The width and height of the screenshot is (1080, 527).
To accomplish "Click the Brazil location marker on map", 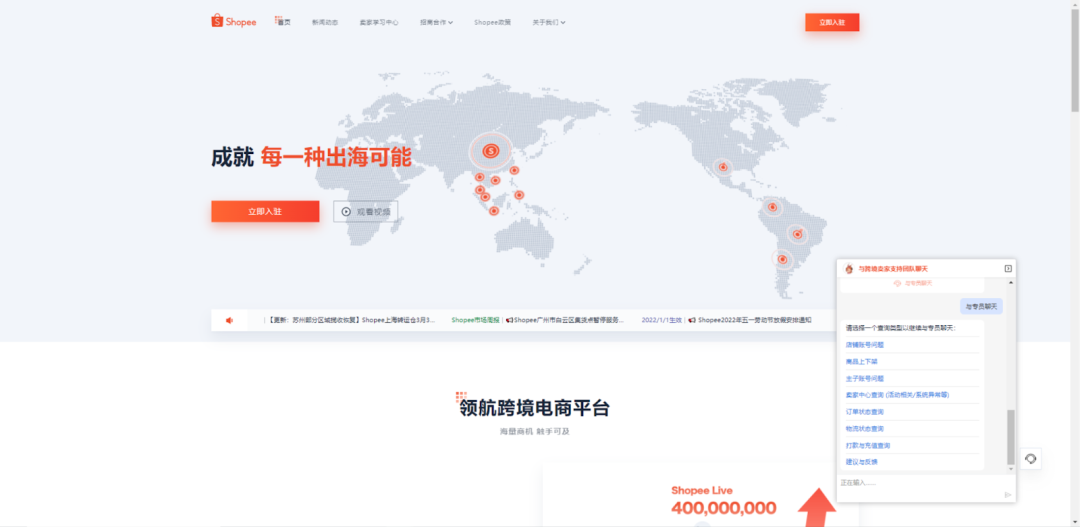I will click(x=797, y=234).
